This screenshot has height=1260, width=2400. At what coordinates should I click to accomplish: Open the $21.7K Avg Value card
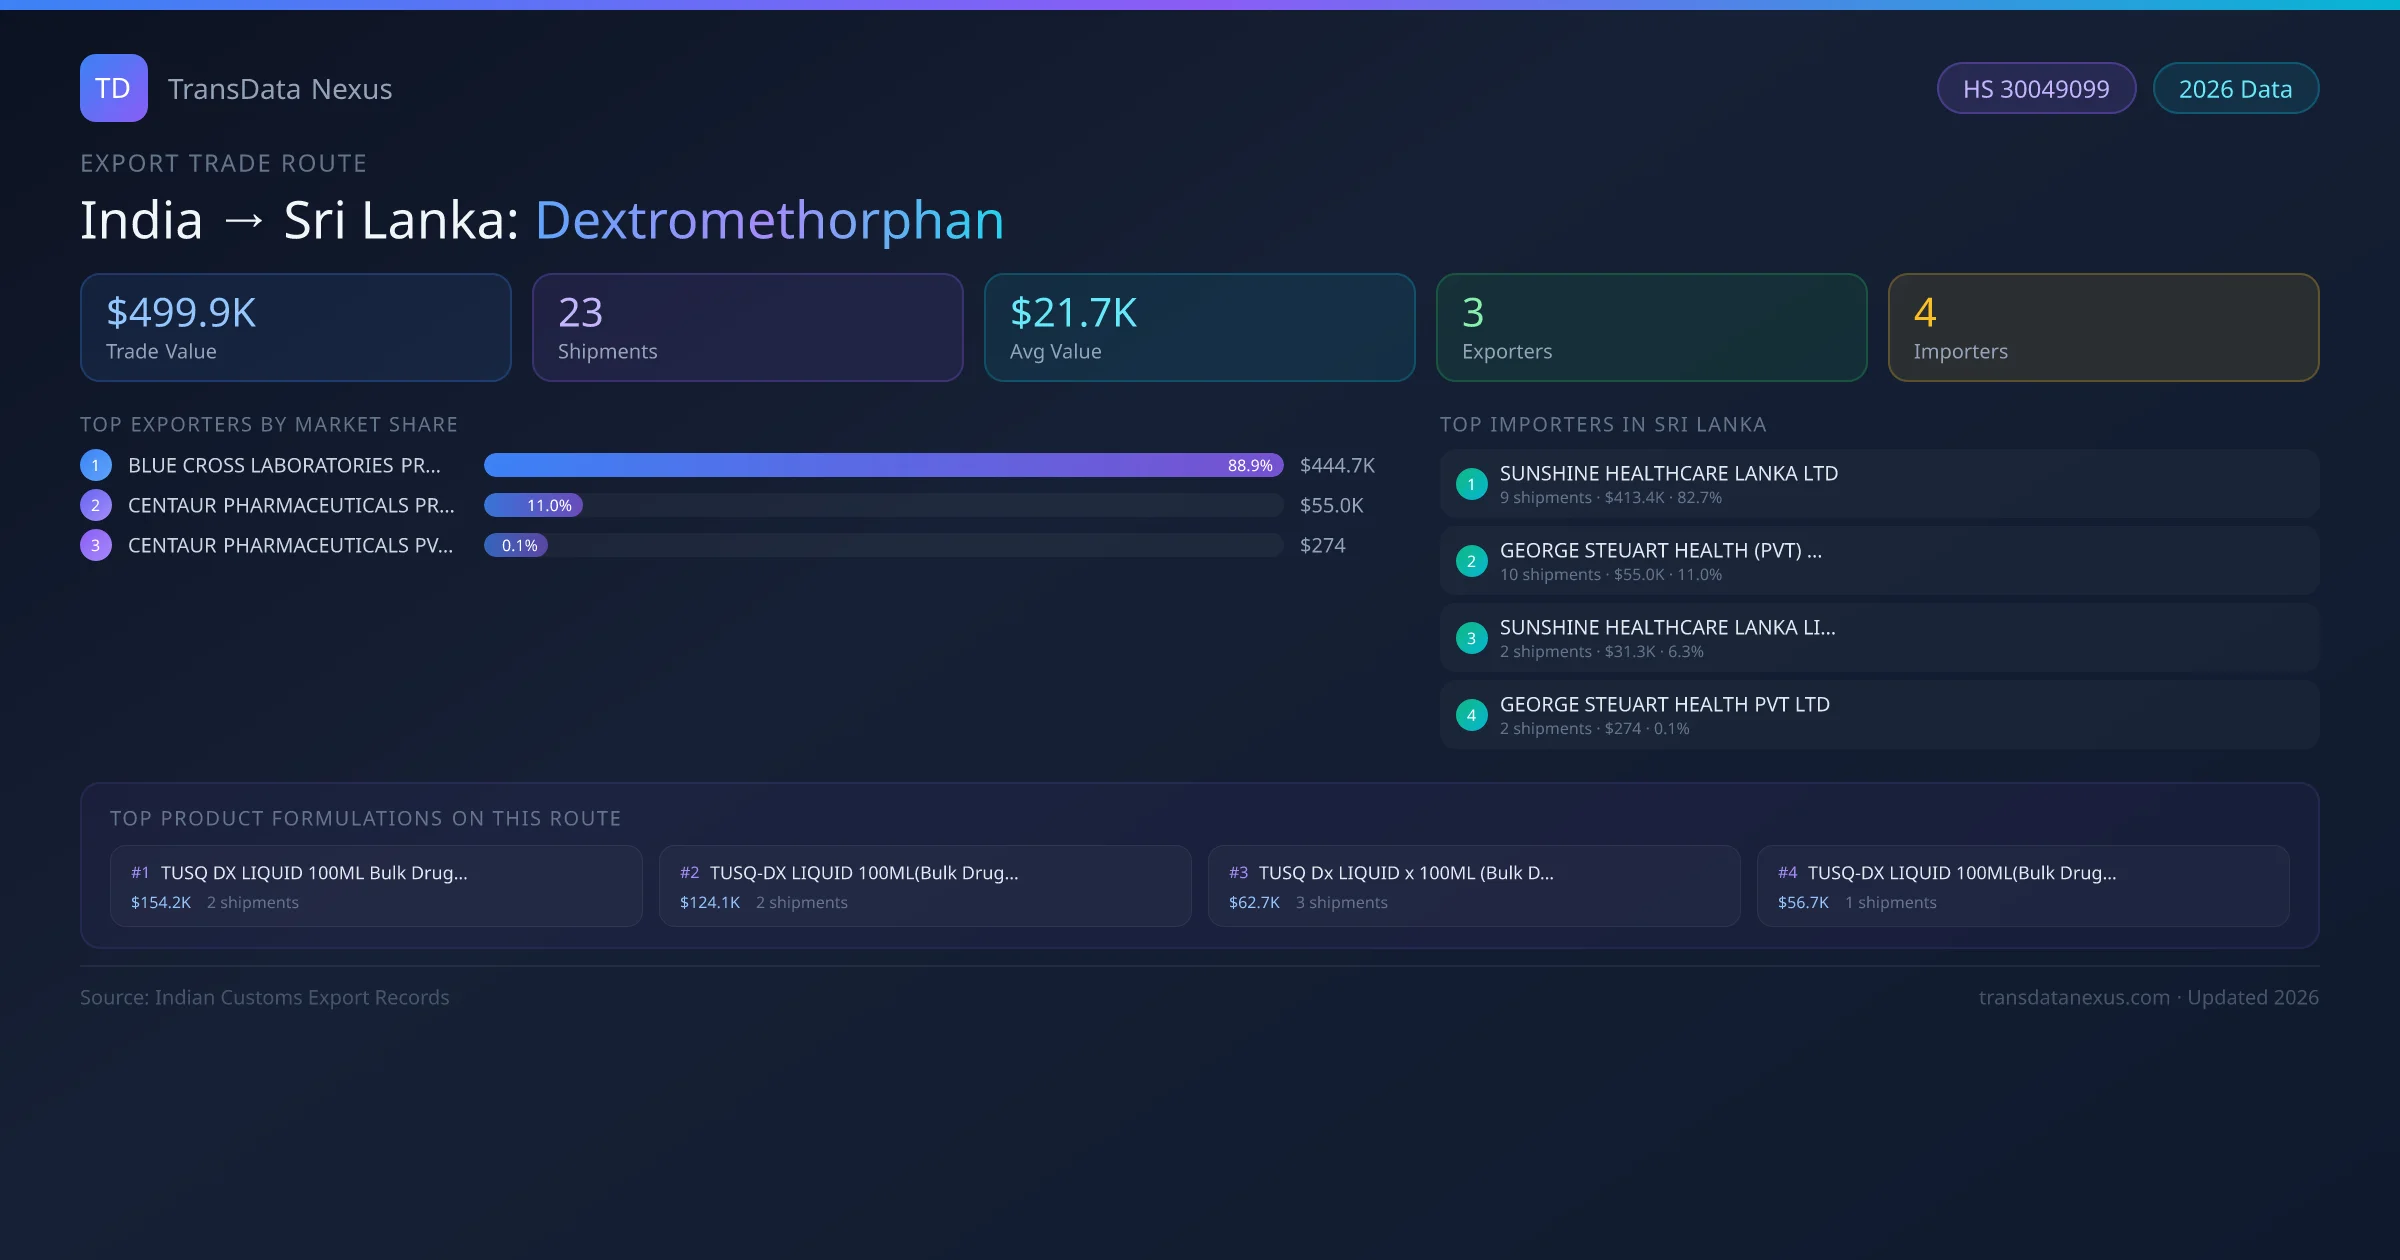coord(1200,328)
